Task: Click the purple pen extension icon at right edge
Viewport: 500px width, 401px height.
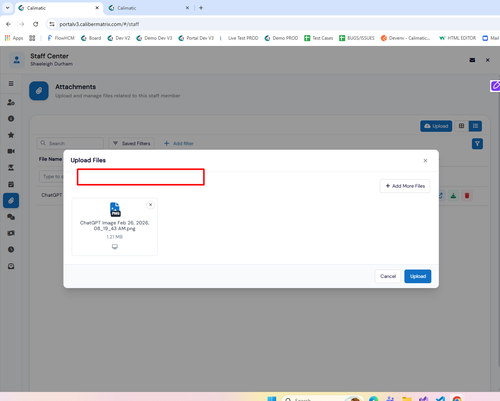Action: tap(495, 86)
